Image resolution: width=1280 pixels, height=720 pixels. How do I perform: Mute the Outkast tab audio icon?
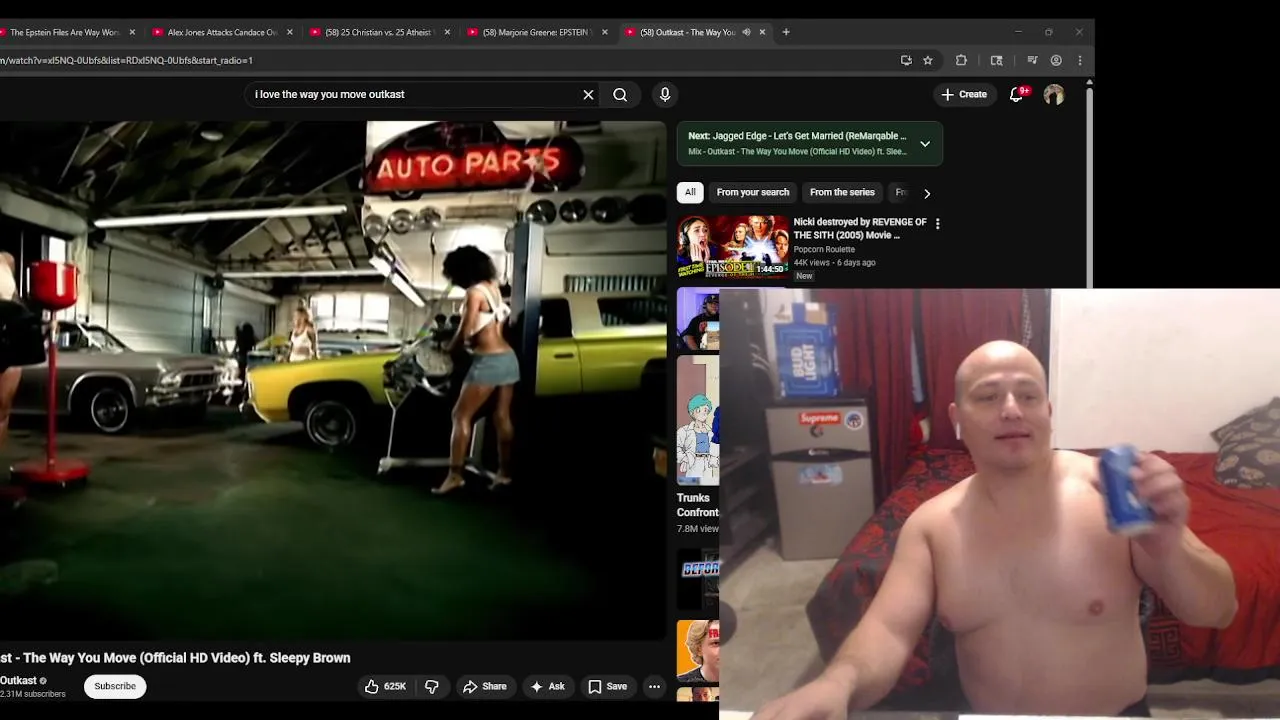(x=746, y=32)
